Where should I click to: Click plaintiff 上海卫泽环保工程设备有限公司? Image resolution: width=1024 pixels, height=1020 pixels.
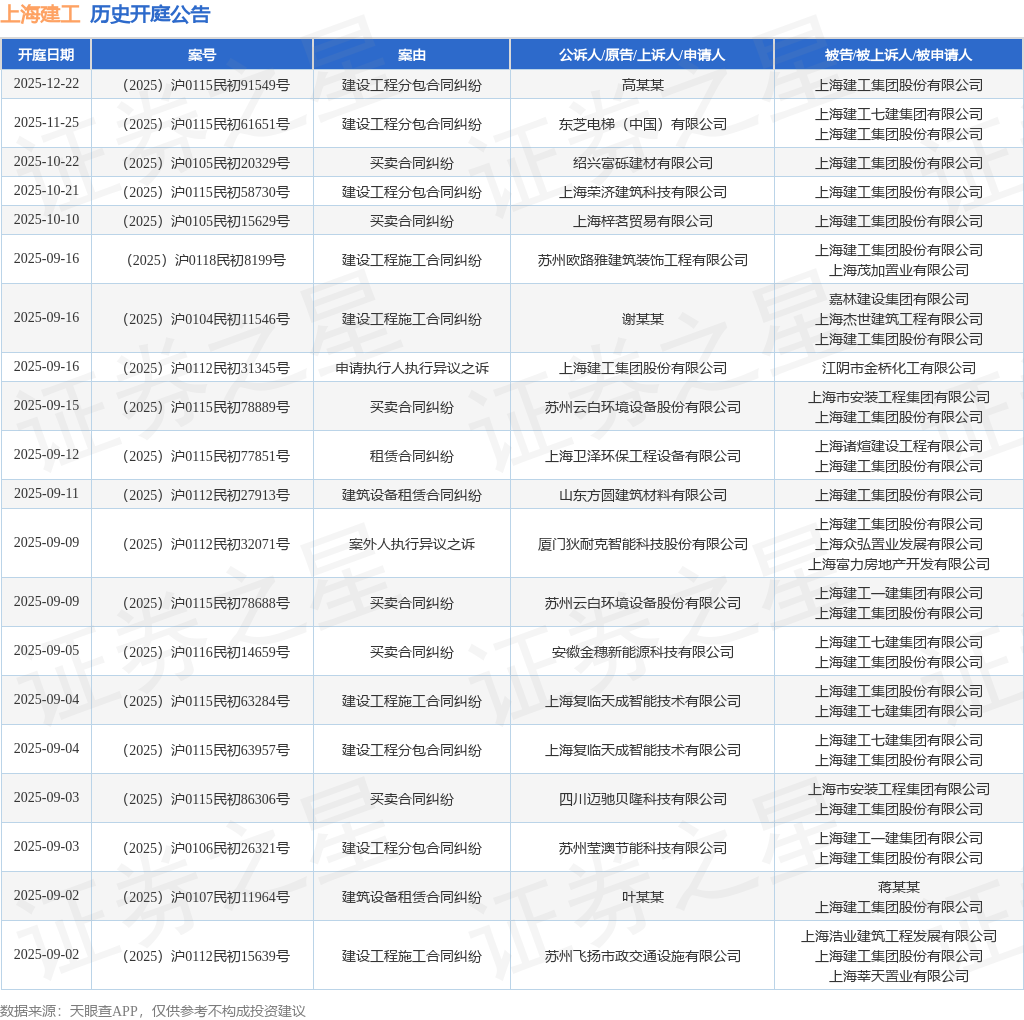pos(643,456)
